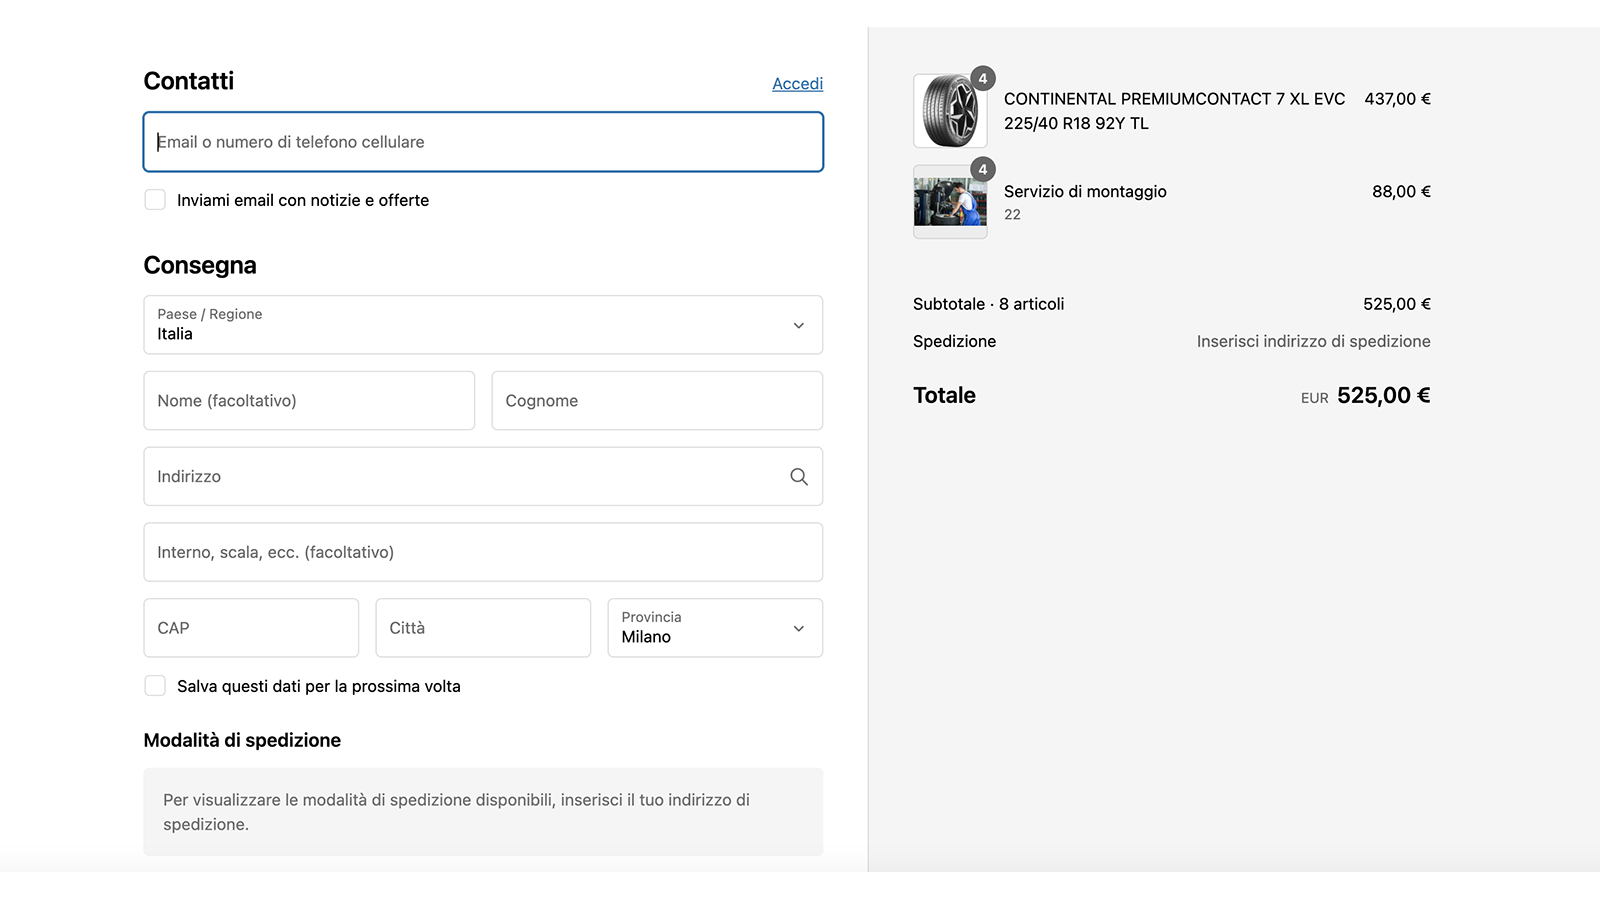1600x900 pixels.
Task: Check 'Salva questi dati per la prossima volta'
Action: (x=155, y=686)
